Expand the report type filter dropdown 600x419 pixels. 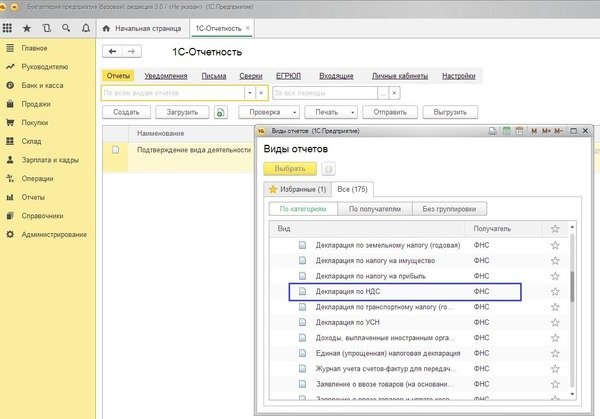tap(249, 93)
